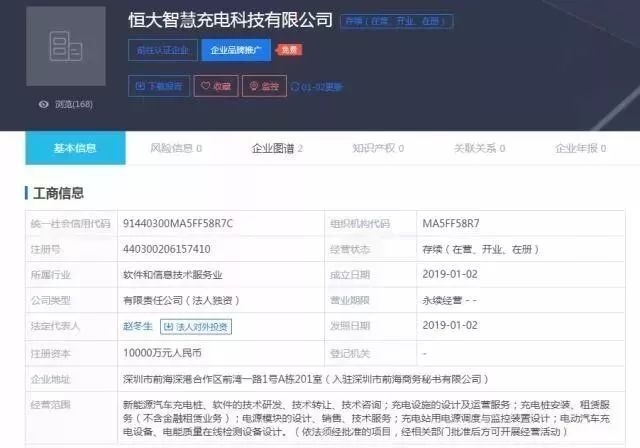Click the 前往认证企业 button

pos(163,50)
